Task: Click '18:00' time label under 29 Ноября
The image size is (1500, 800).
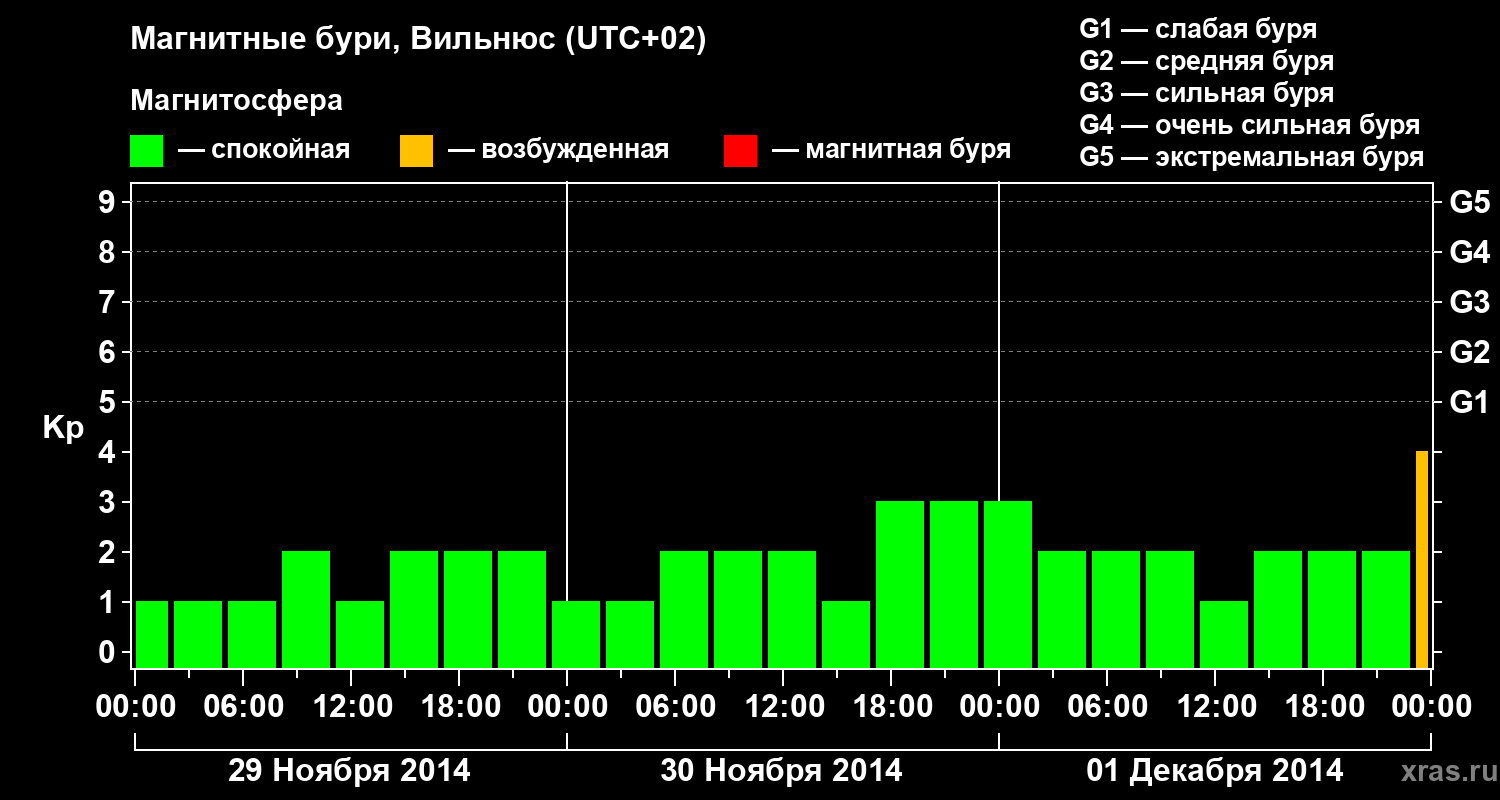Action: 460,707
